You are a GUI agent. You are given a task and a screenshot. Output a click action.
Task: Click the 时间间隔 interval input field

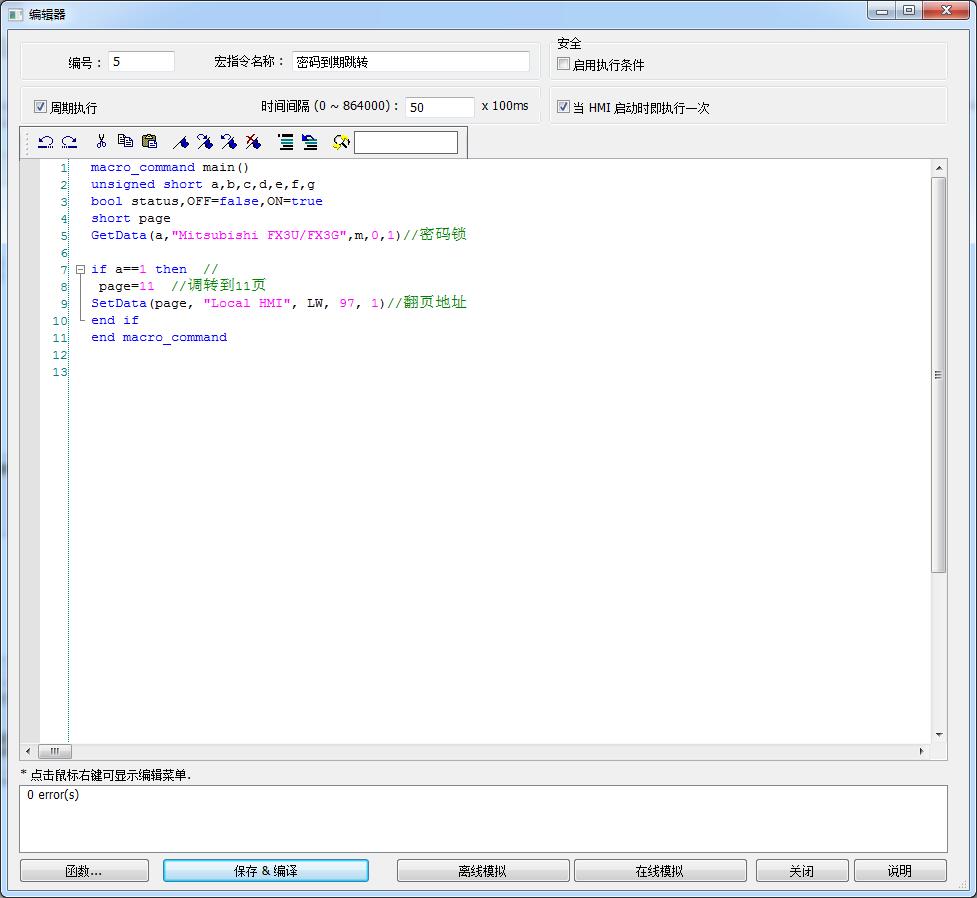tap(439, 107)
